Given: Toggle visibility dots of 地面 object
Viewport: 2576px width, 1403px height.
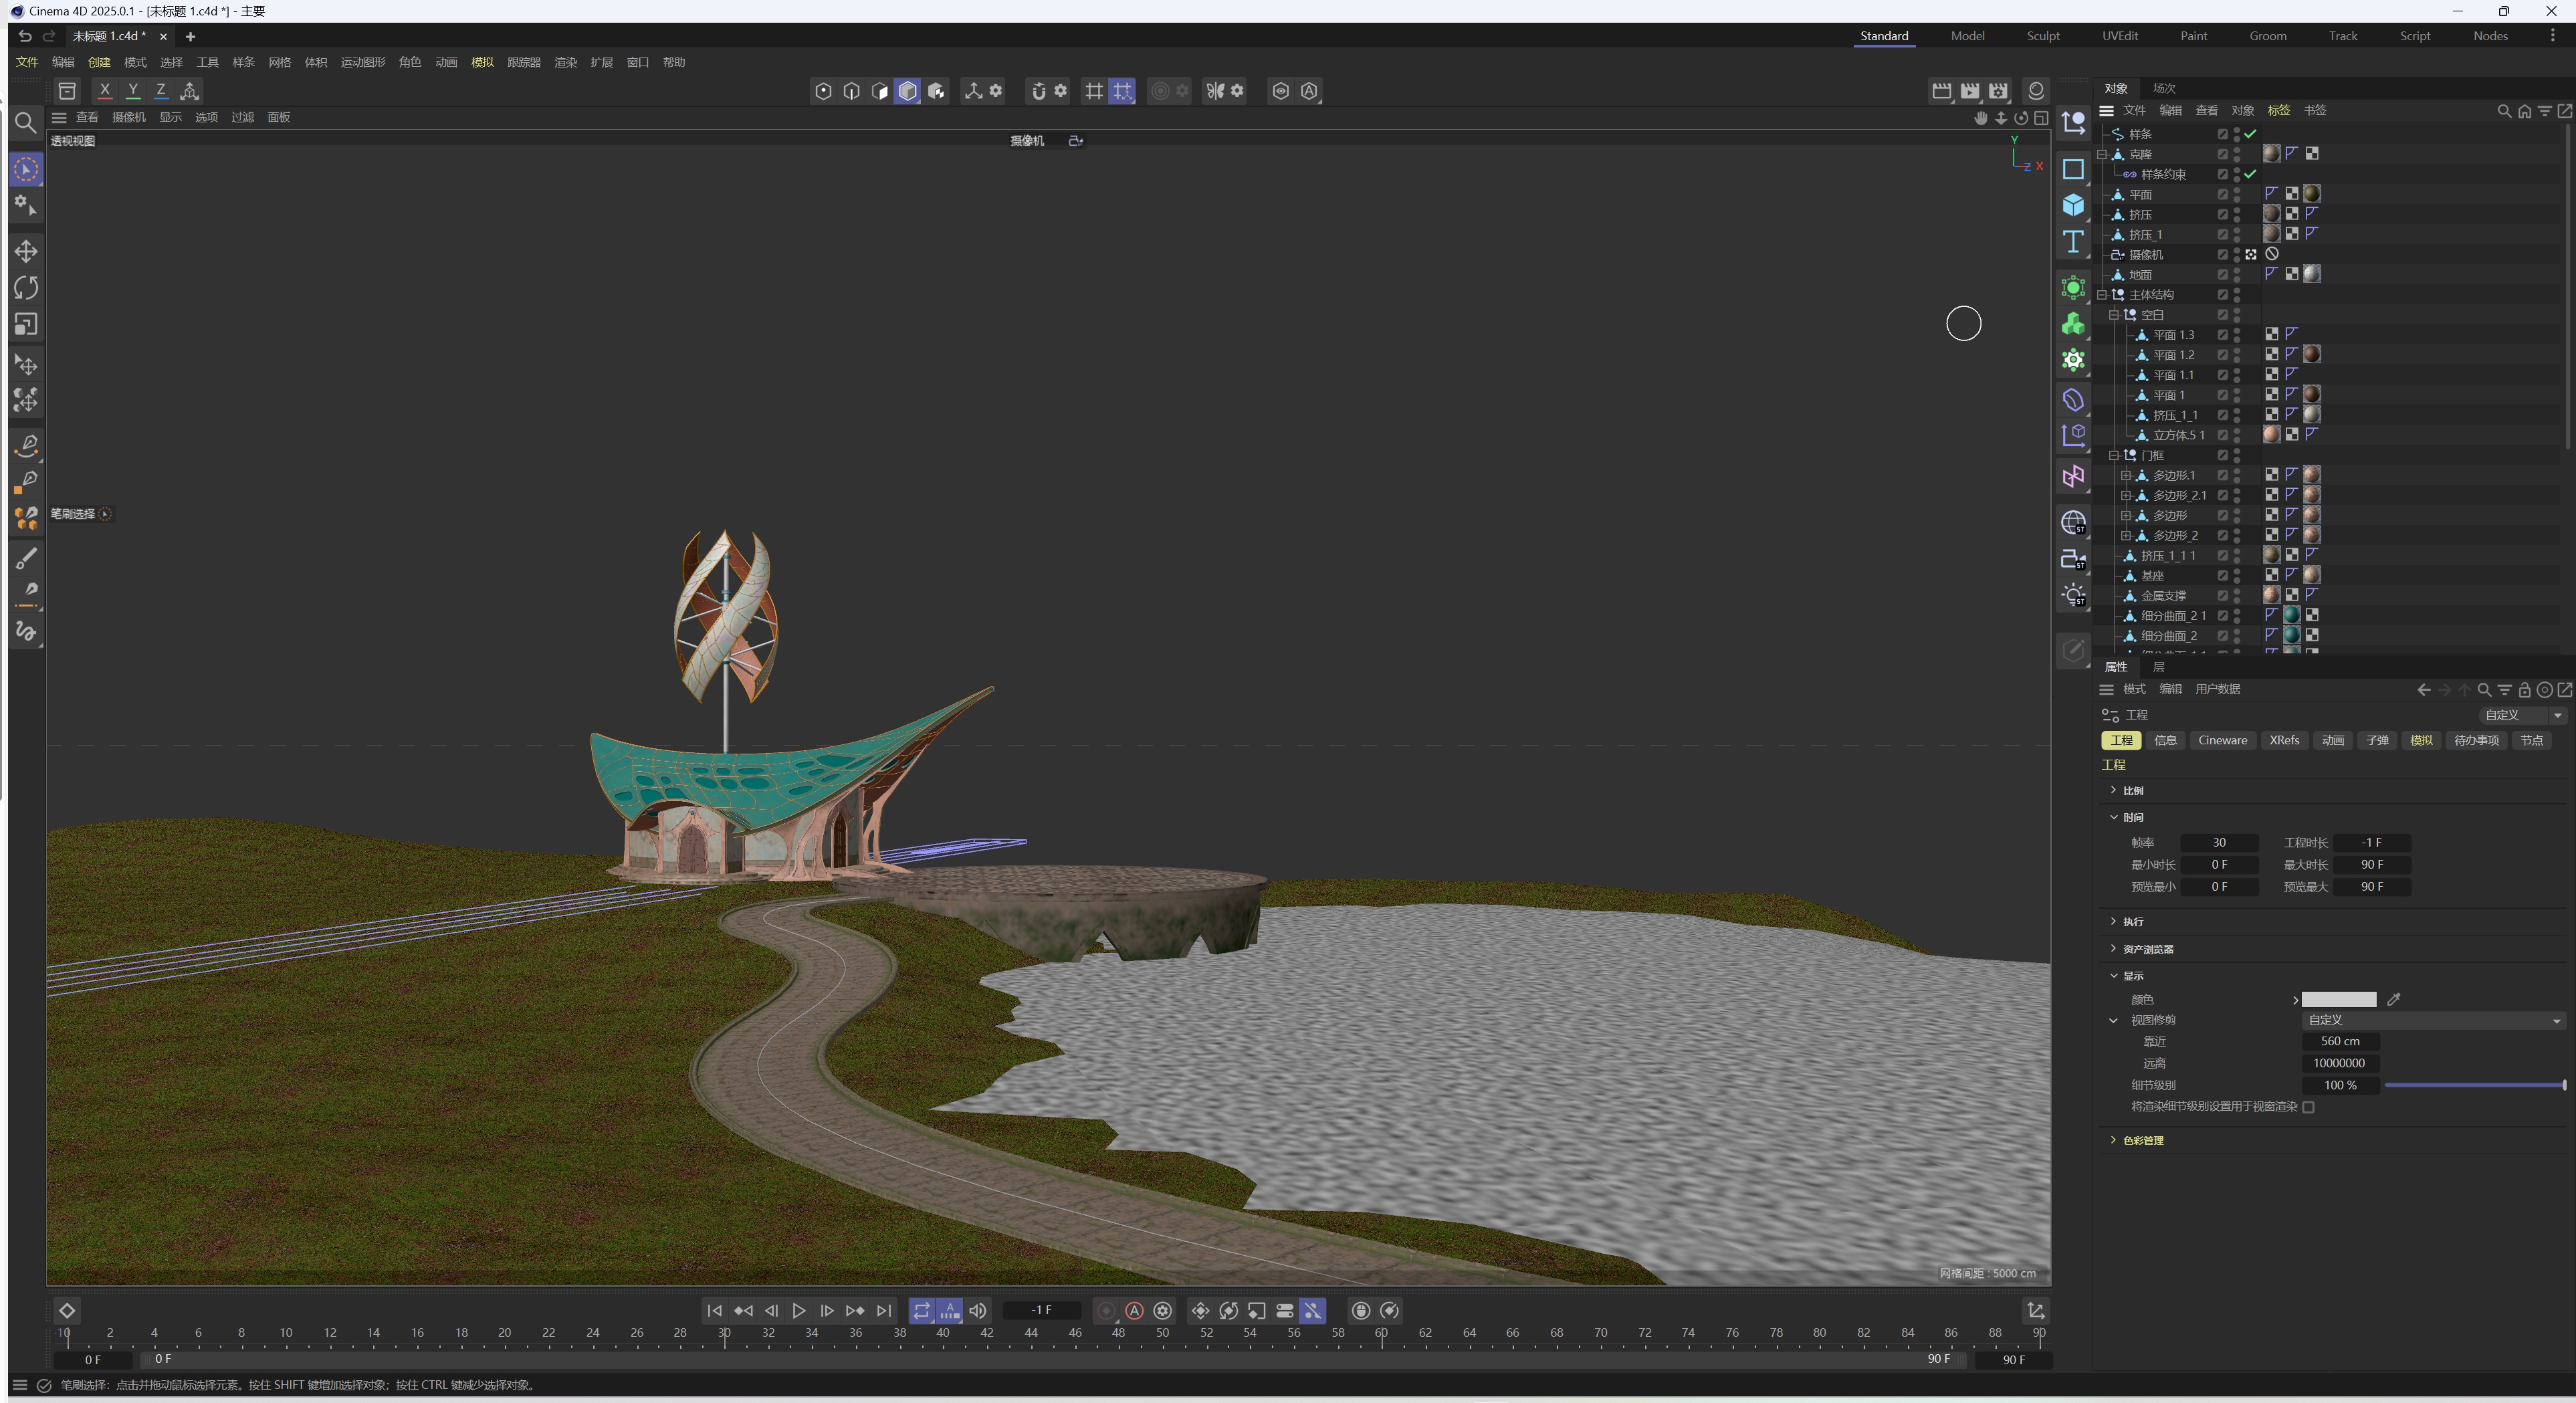Looking at the screenshot, I should (2237, 275).
